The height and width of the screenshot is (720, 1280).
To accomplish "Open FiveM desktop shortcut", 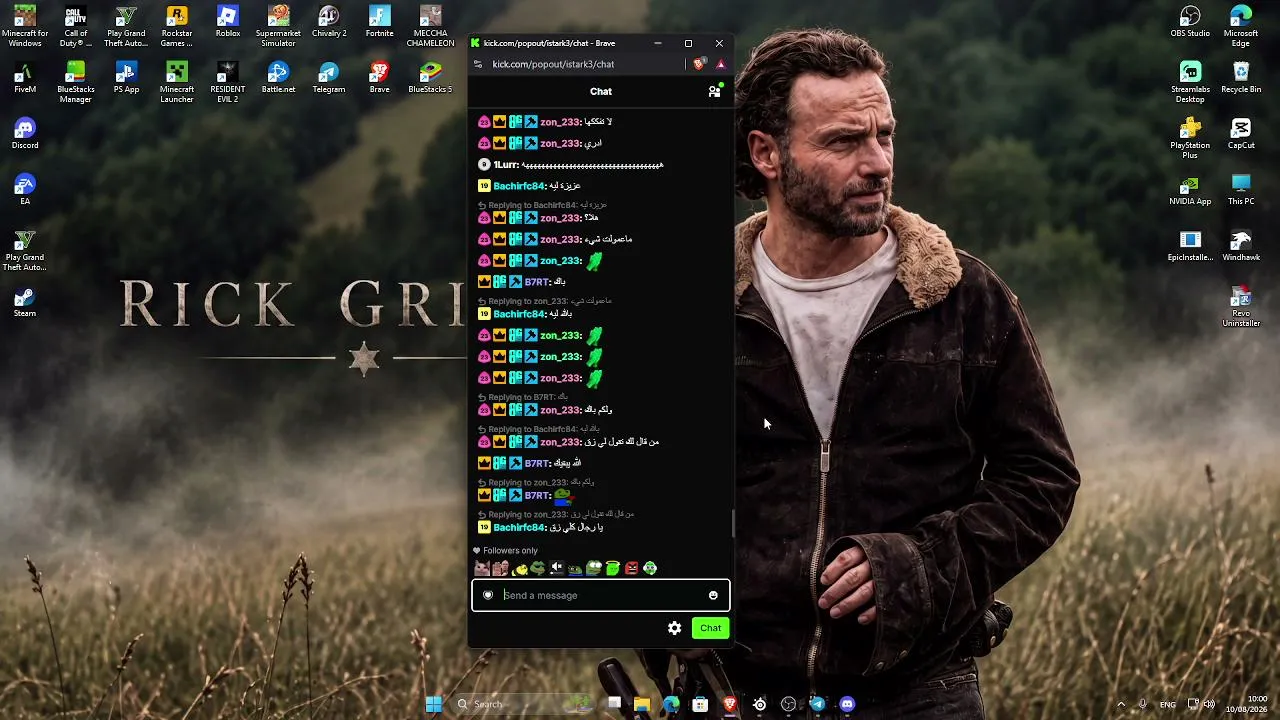I will pyautogui.click(x=25, y=78).
